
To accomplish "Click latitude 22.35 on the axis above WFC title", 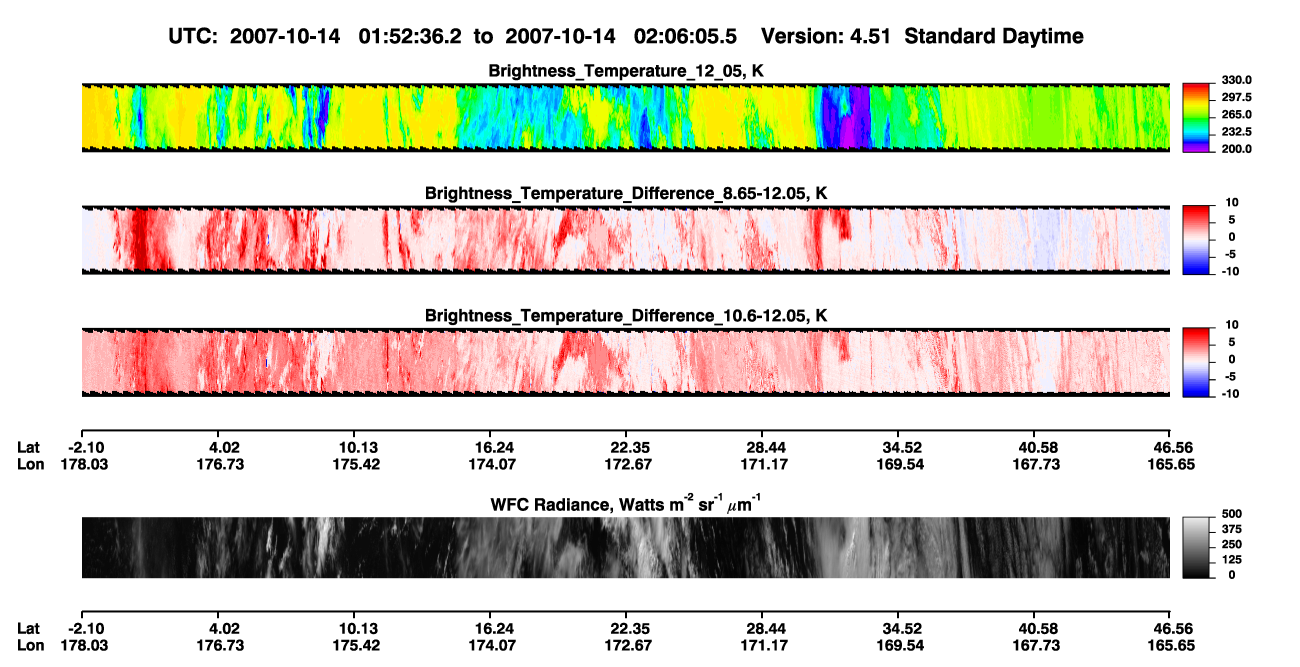I will point(626,448).
